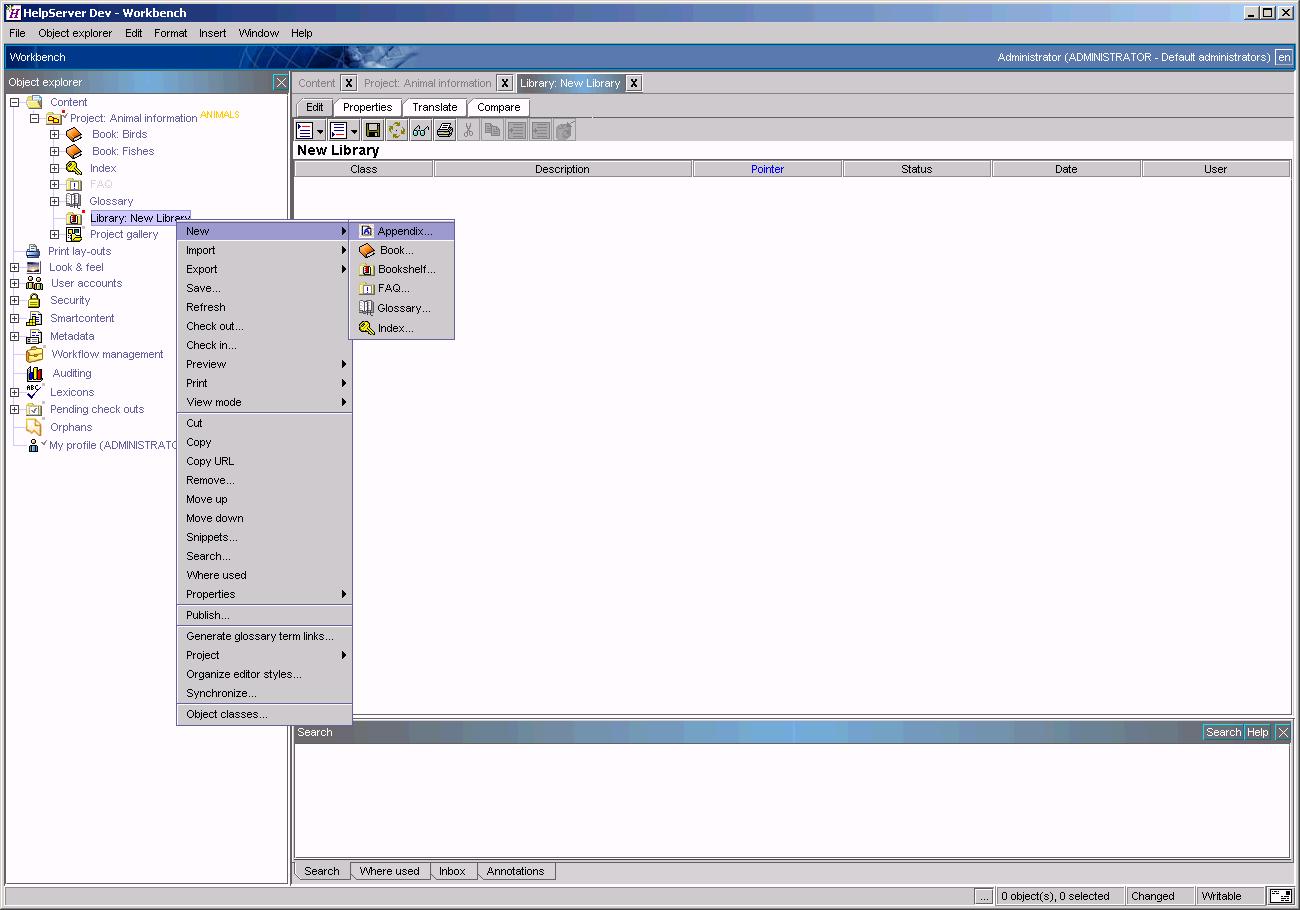Image resolution: width=1300 pixels, height=910 pixels.
Task: Select Copy URL in the context menu
Action: (264, 461)
